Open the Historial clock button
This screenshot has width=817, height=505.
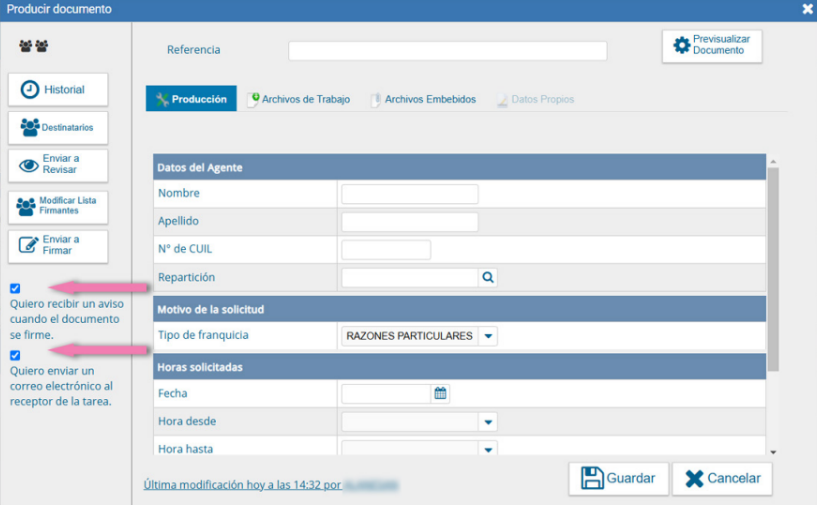click(58, 89)
